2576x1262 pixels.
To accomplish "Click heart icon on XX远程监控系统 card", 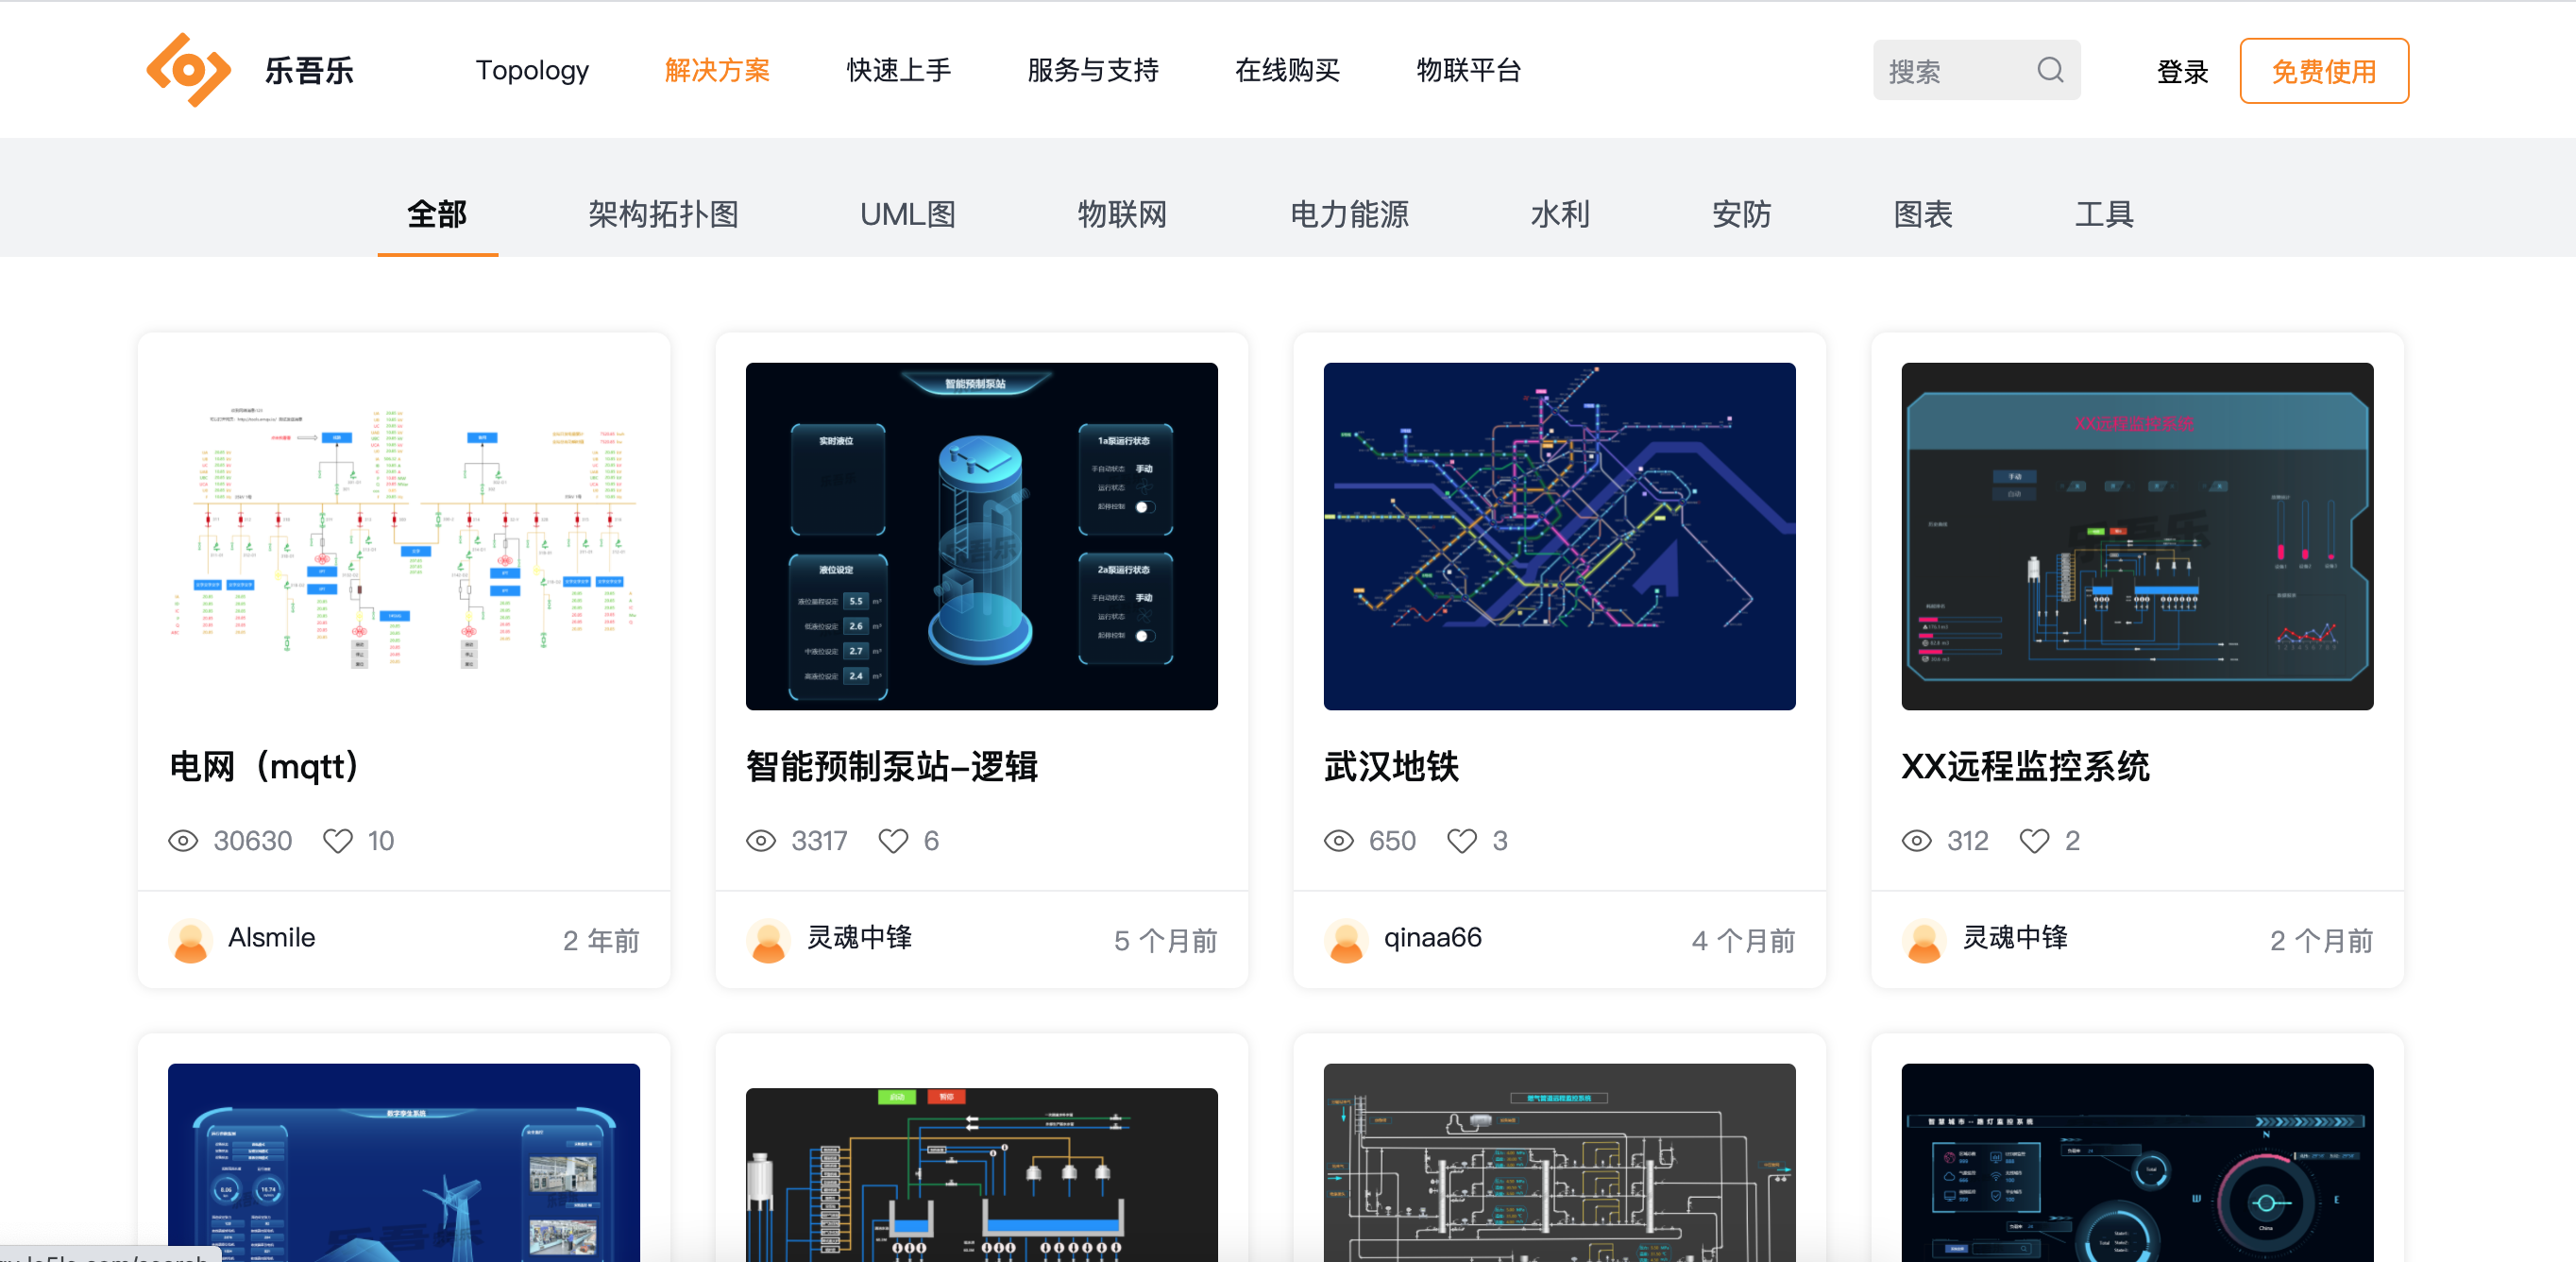I will click(2034, 841).
